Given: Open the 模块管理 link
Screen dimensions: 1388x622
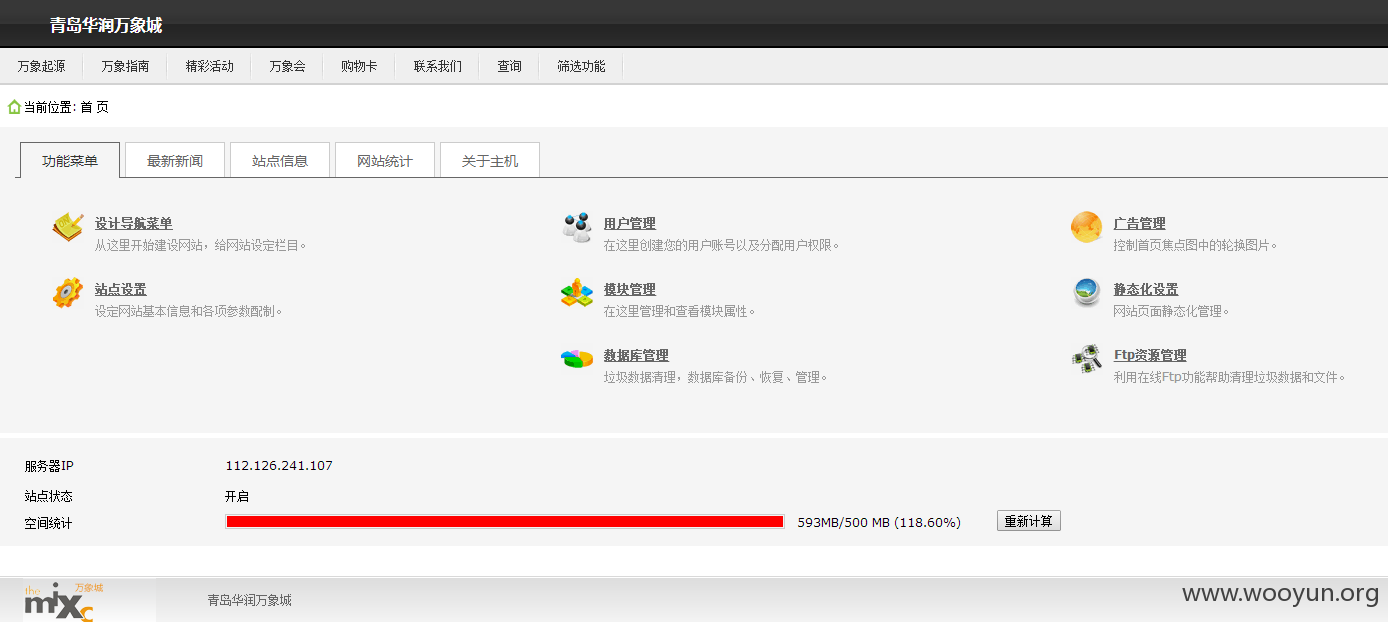Looking at the screenshot, I should coord(630,290).
